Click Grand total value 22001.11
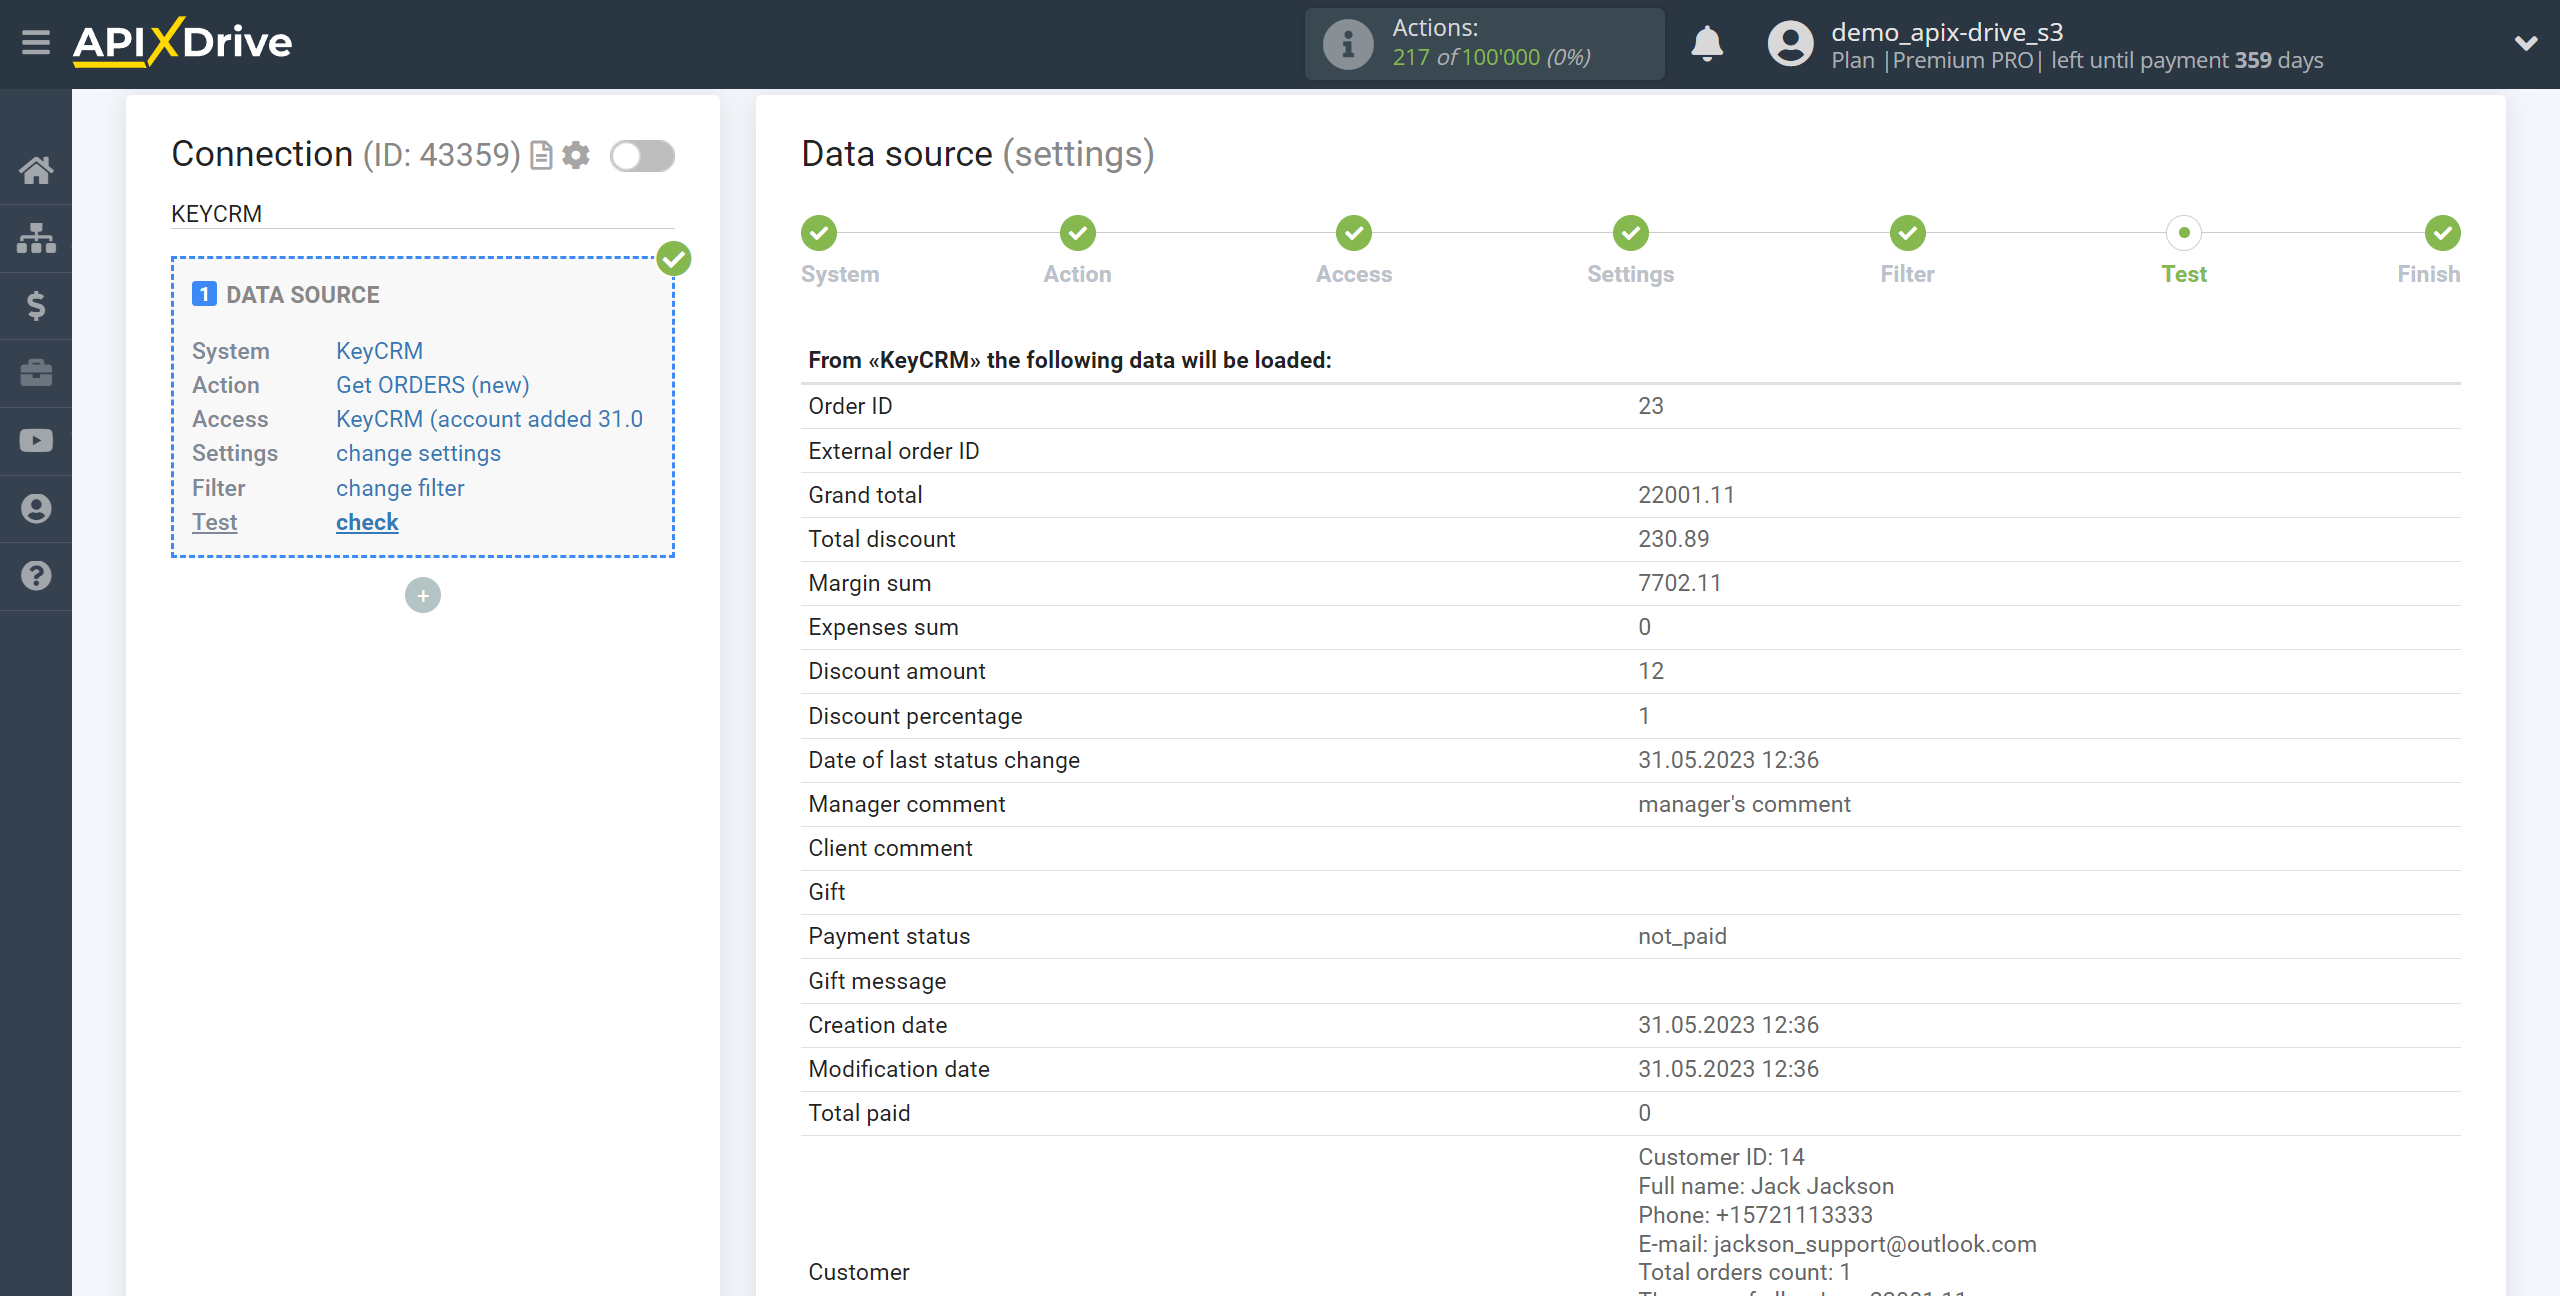Viewport: 2560px width, 1296px height. (x=1687, y=495)
